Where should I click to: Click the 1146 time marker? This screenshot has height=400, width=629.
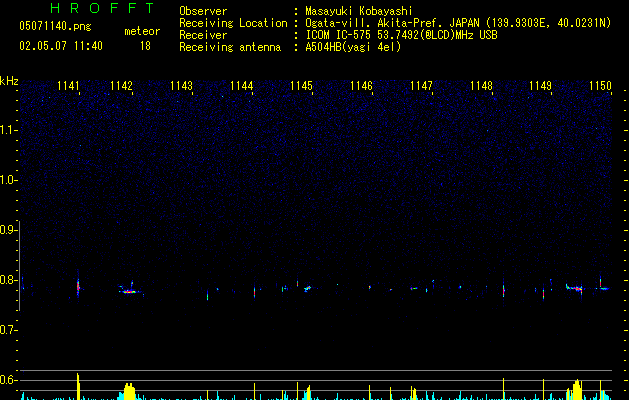pos(361,86)
